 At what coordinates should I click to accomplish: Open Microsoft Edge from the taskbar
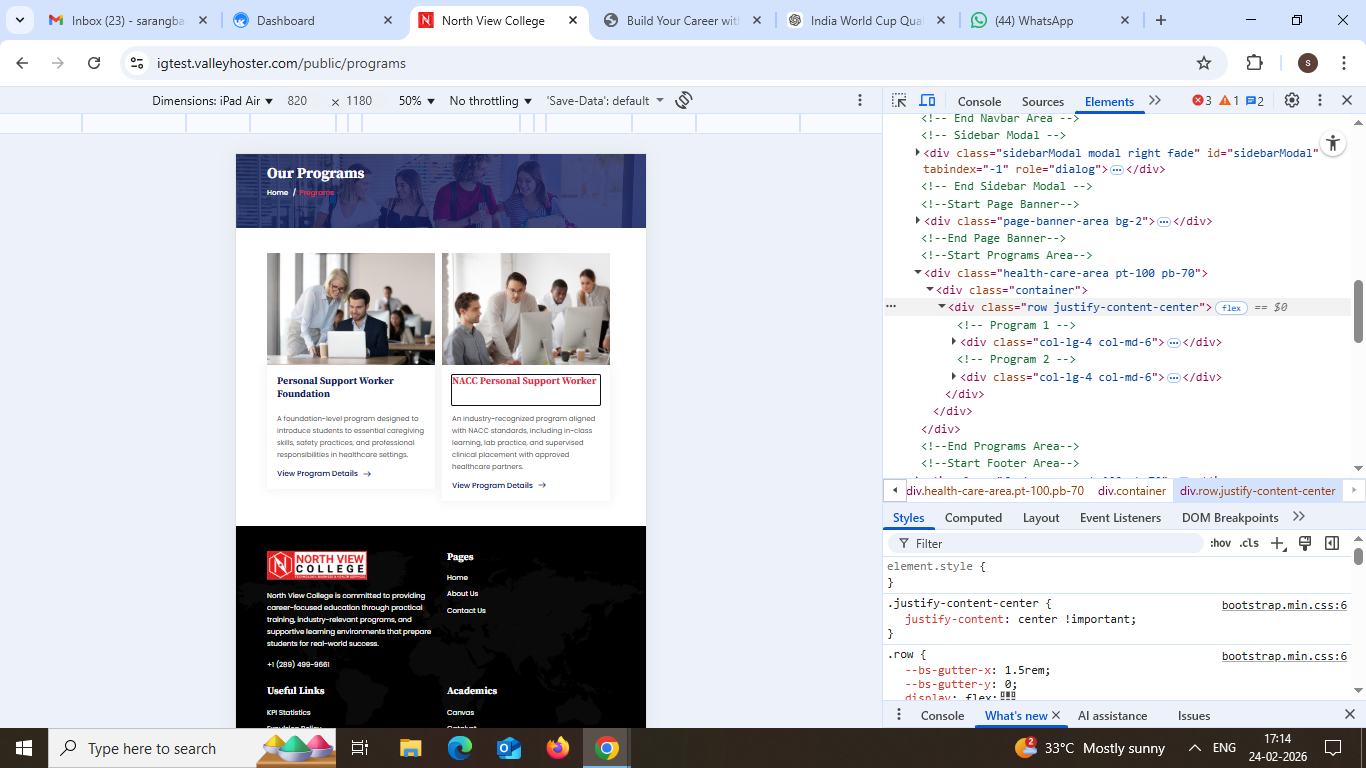click(460, 748)
